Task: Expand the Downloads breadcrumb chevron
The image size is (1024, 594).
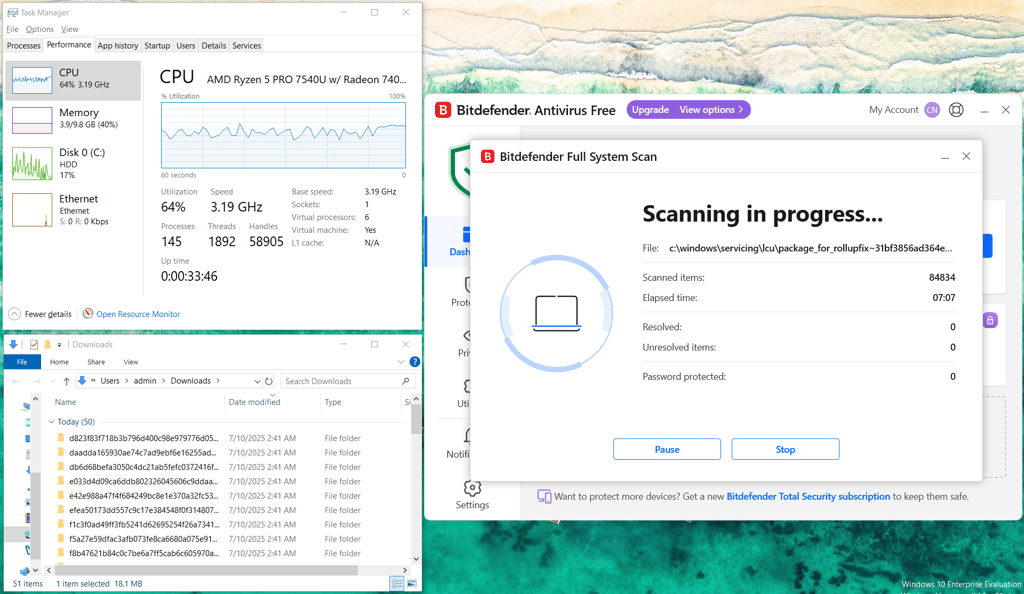Action: point(218,381)
